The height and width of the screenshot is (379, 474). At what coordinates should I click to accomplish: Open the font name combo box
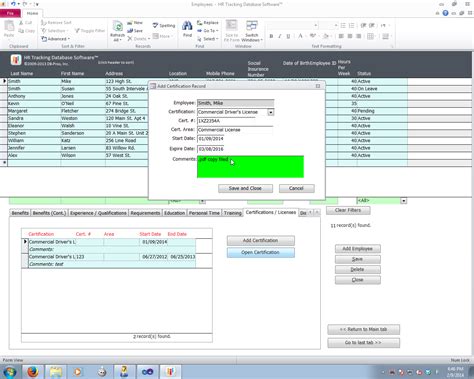(x=293, y=25)
